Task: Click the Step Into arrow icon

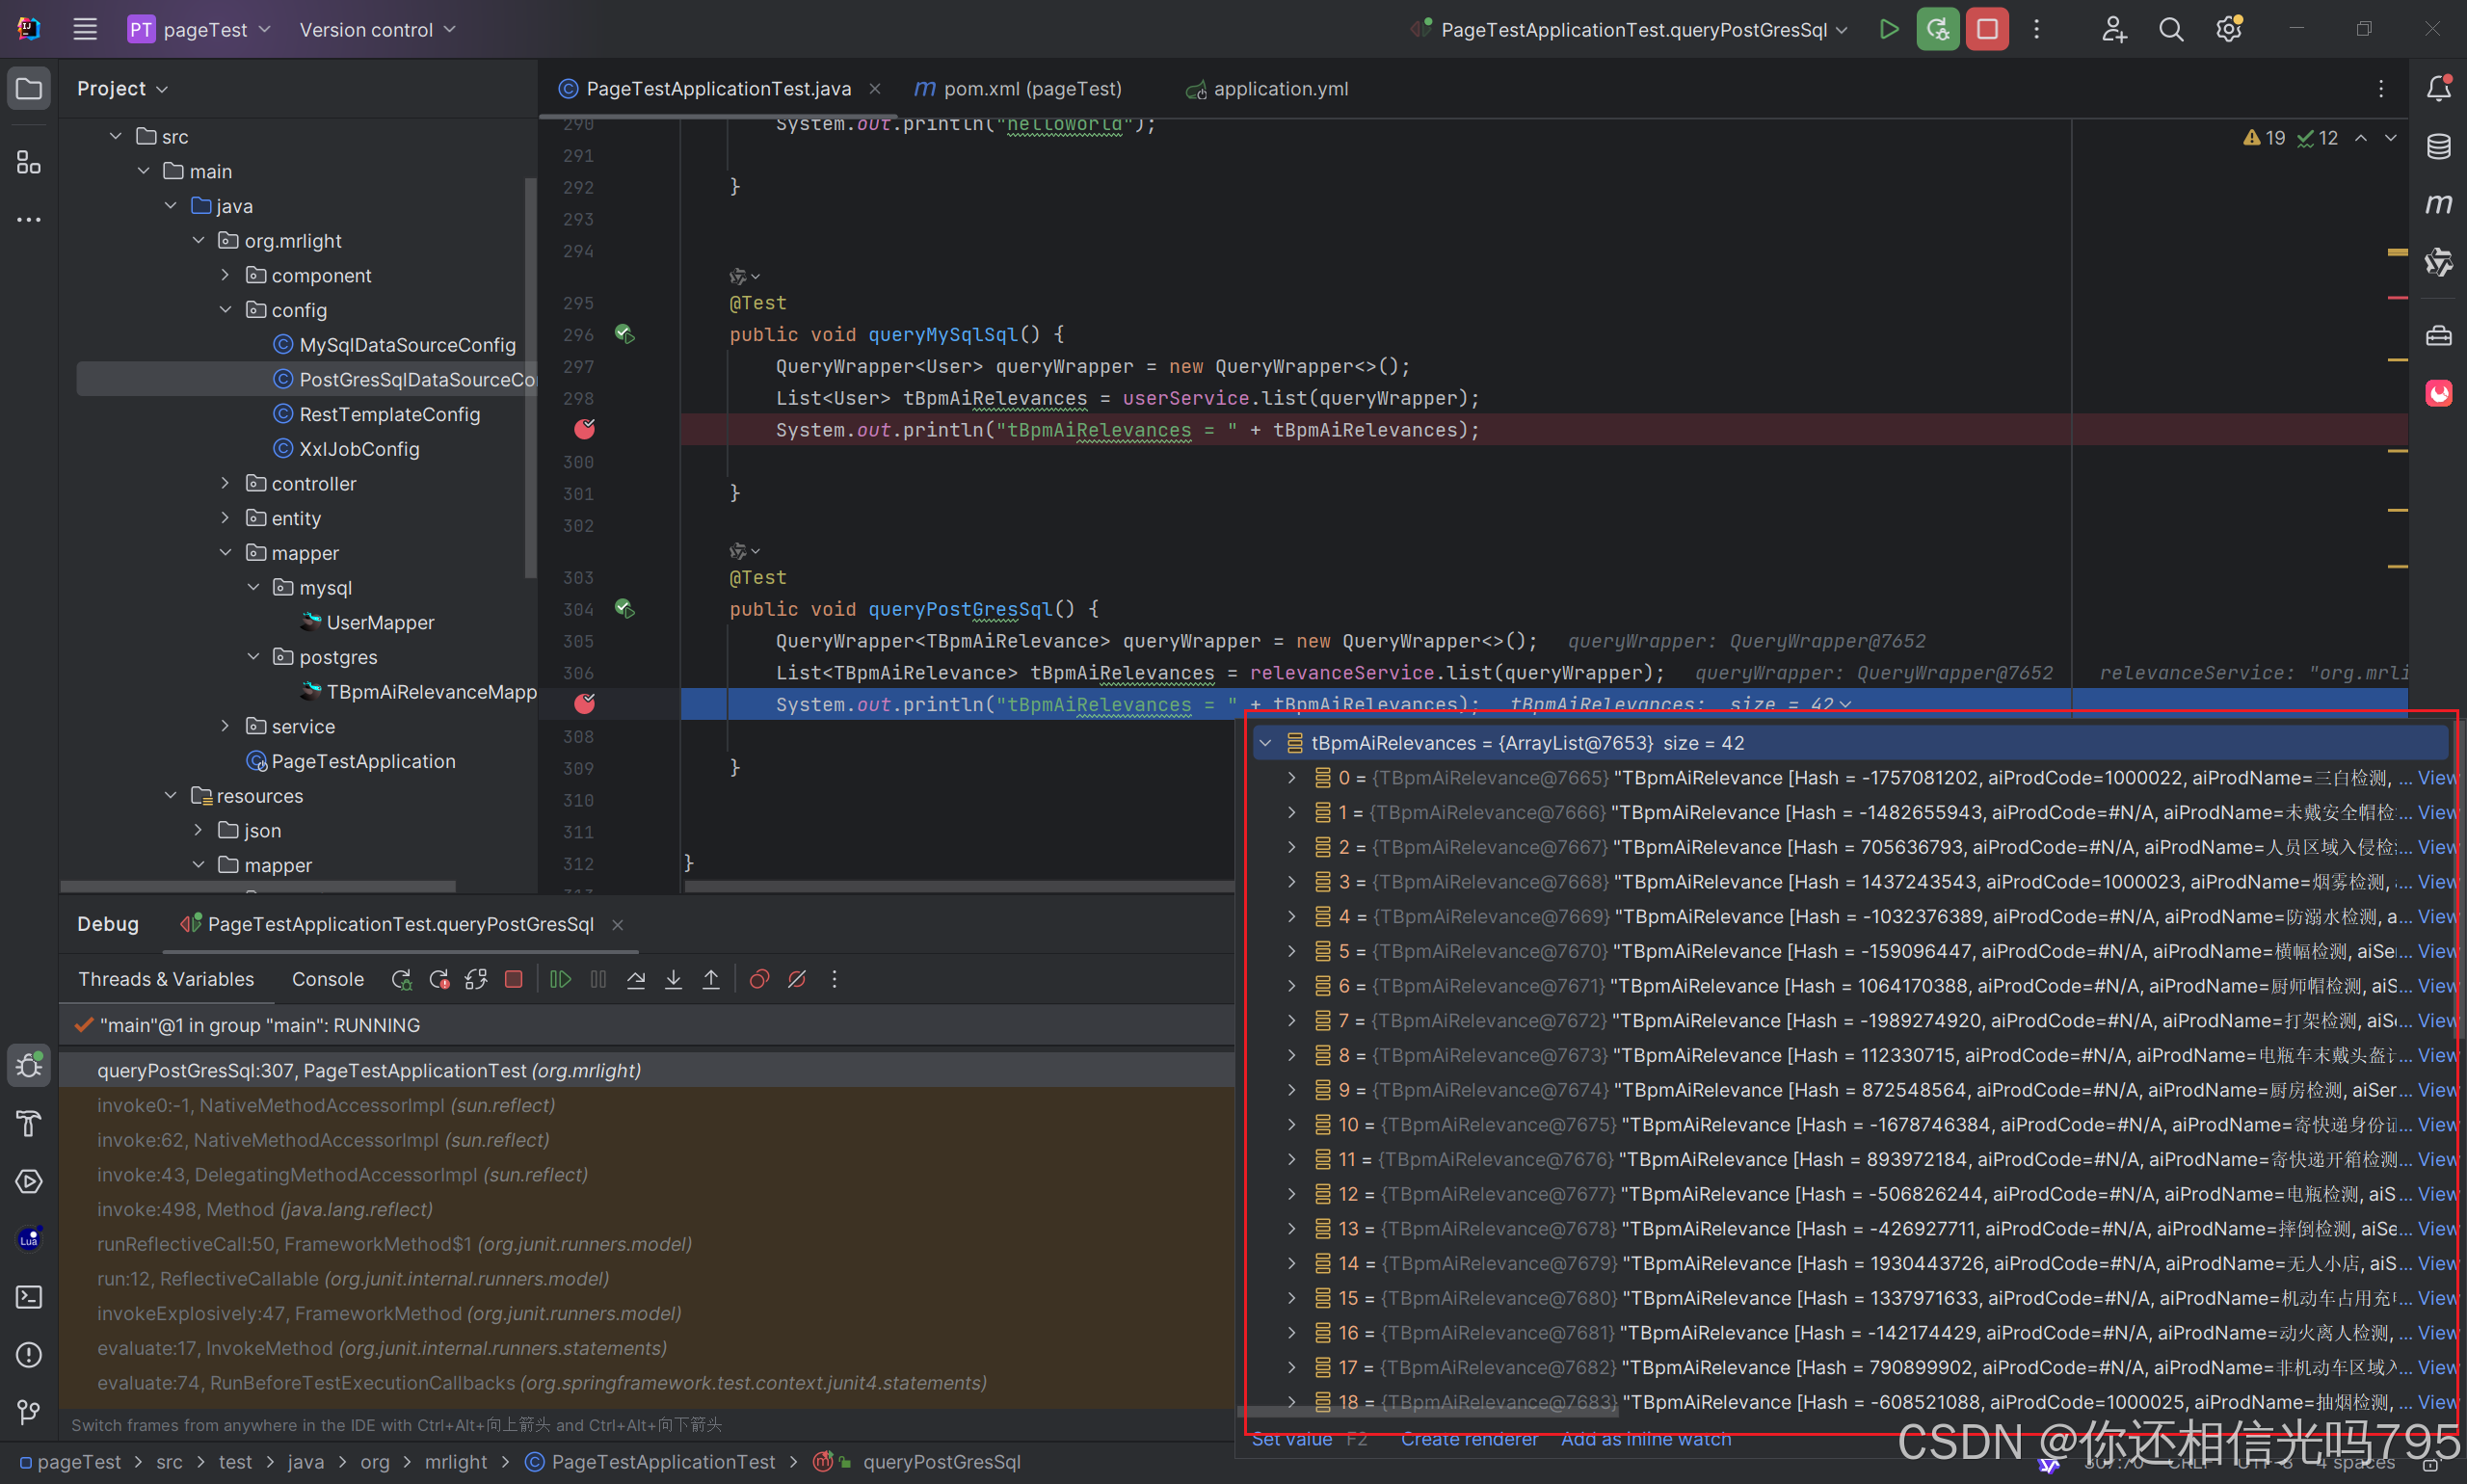Action: click(x=674, y=979)
